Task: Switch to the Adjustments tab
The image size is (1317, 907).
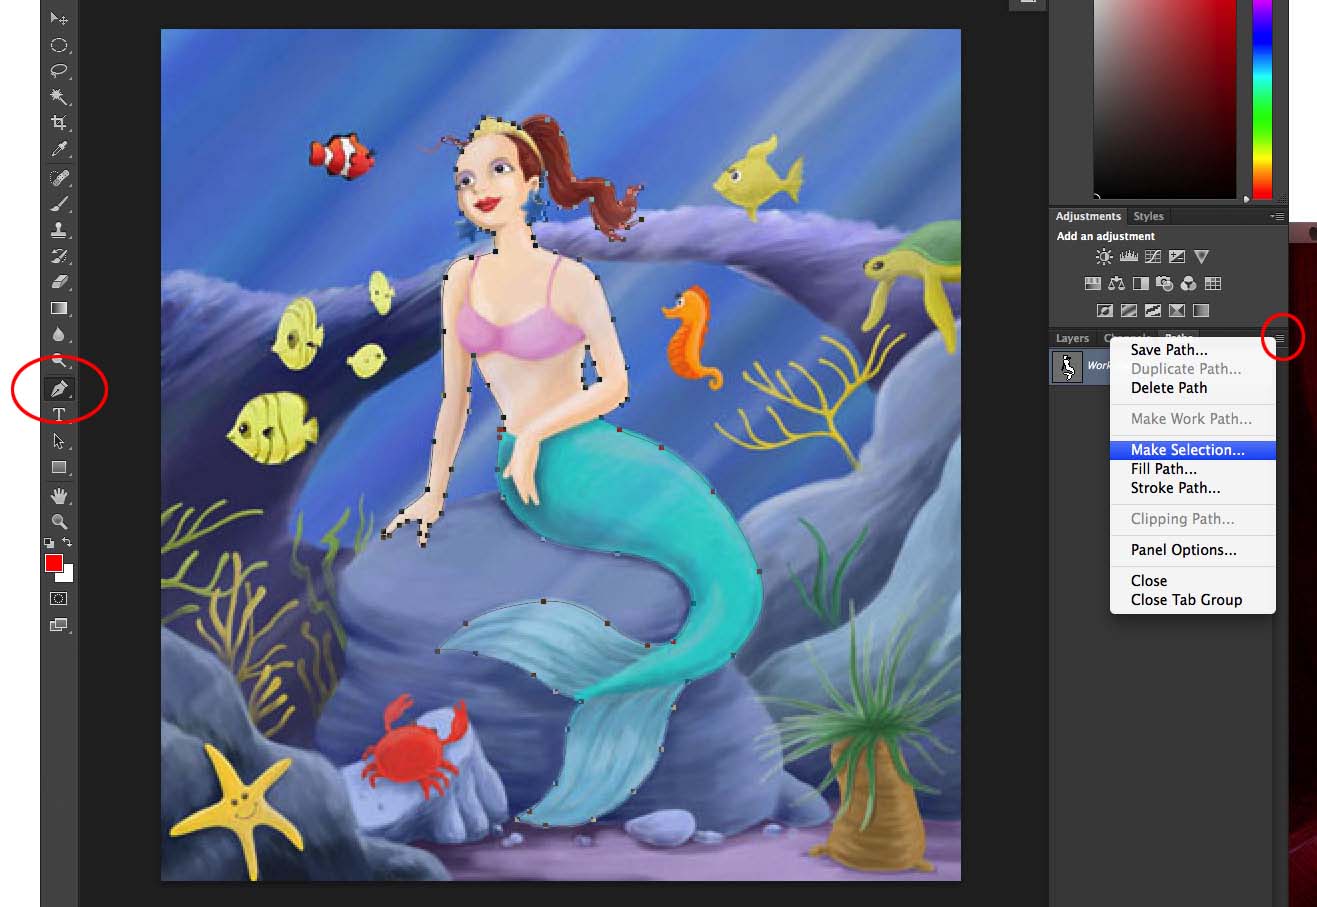Action: pos(1088,216)
